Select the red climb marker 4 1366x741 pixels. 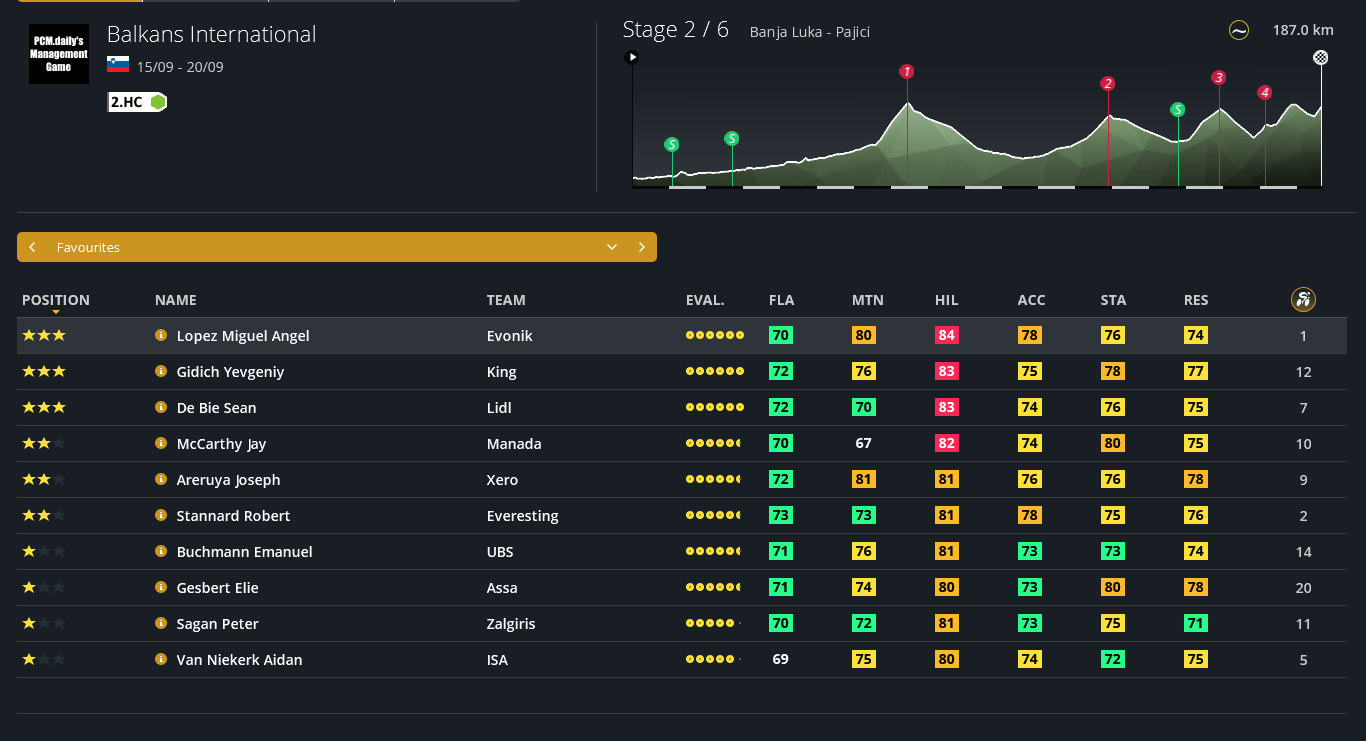[x=1265, y=93]
